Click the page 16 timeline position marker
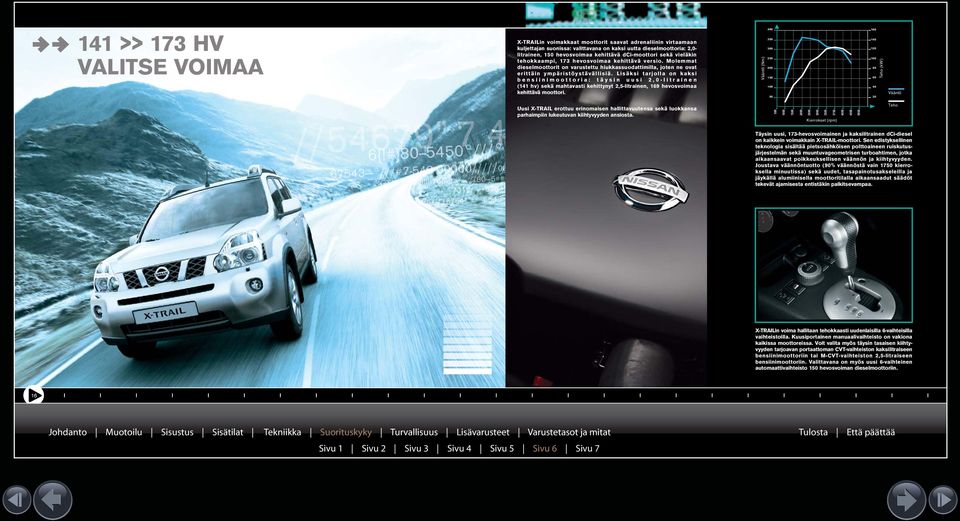 click(33, 395)
